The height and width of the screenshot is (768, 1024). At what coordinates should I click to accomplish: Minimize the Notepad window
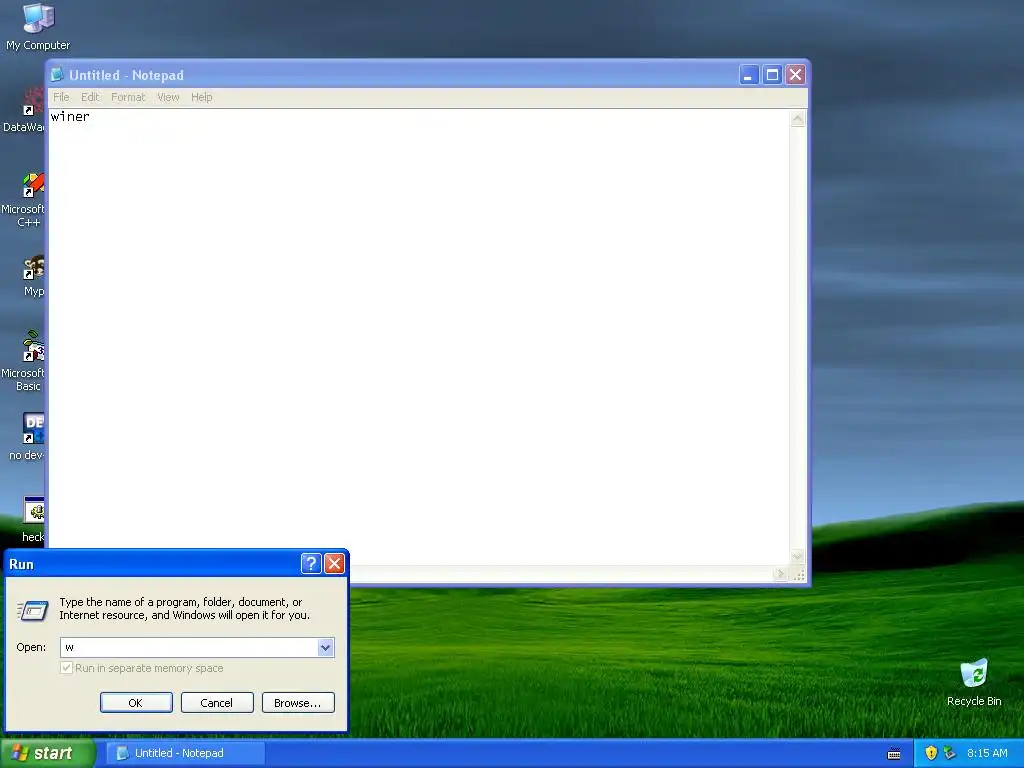[x=748, y=74]
